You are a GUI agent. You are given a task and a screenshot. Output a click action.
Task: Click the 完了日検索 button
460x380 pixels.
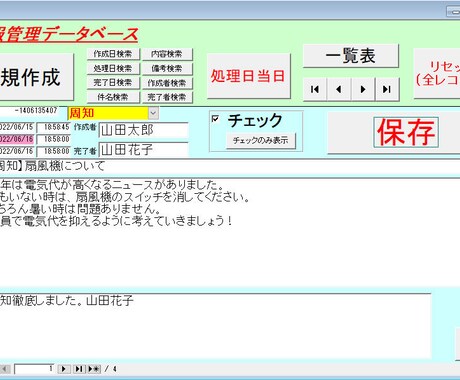coord(113,83)
